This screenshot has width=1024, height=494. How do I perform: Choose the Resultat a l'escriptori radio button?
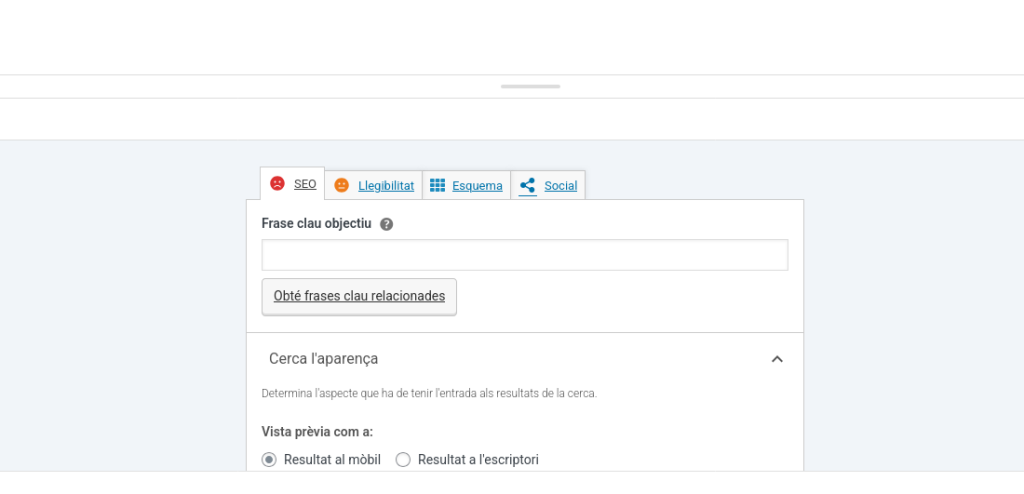pyautogui.click(x=403, y=460)
